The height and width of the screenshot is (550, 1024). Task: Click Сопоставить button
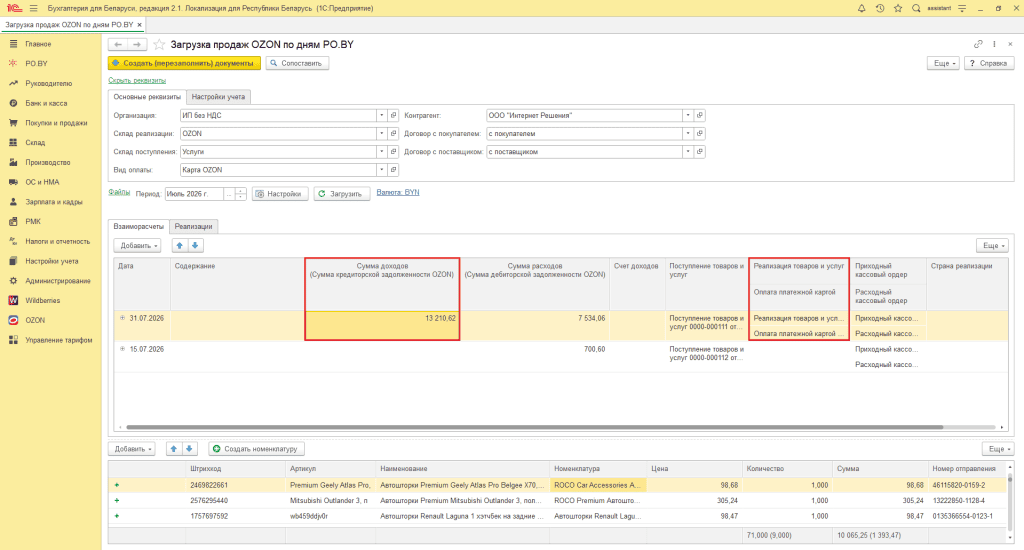pyautogui.click(x=297, y=63)
